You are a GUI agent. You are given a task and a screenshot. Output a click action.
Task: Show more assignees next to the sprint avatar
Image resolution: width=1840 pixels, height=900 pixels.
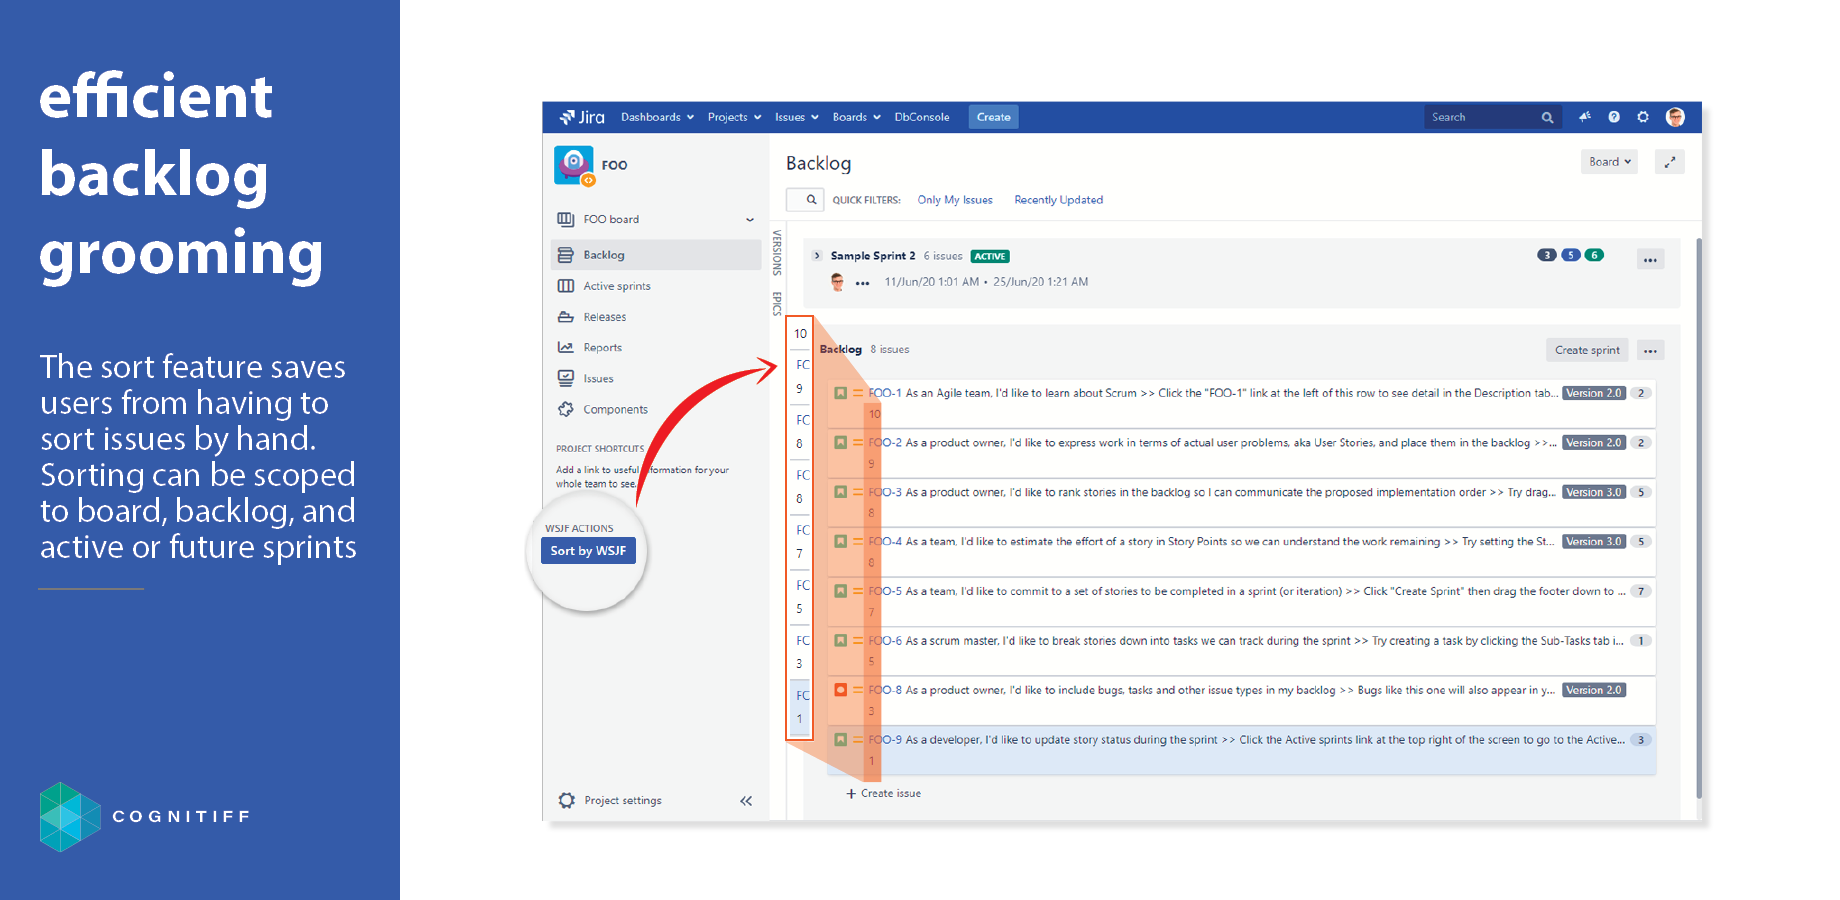pos(863,283)
